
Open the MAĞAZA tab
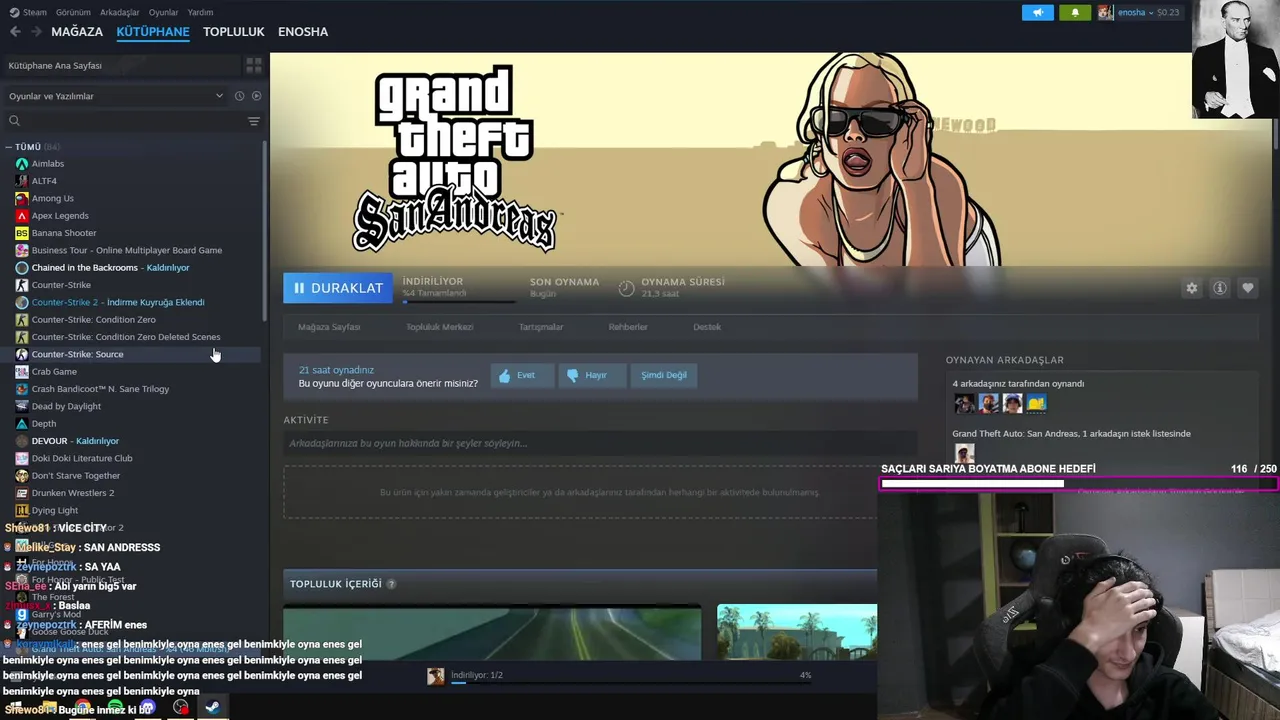coord(77,31)
